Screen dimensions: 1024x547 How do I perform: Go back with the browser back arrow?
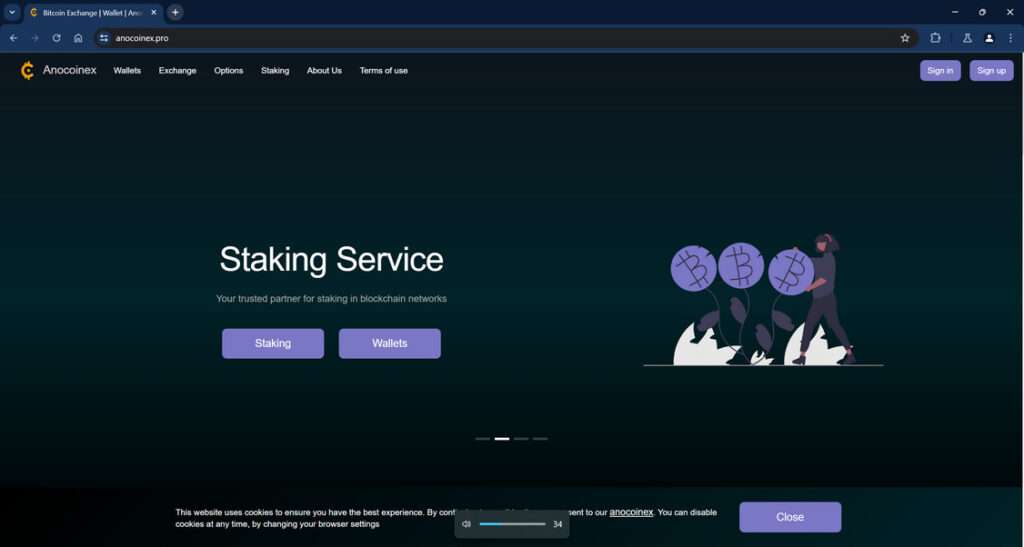coord(14,38)
